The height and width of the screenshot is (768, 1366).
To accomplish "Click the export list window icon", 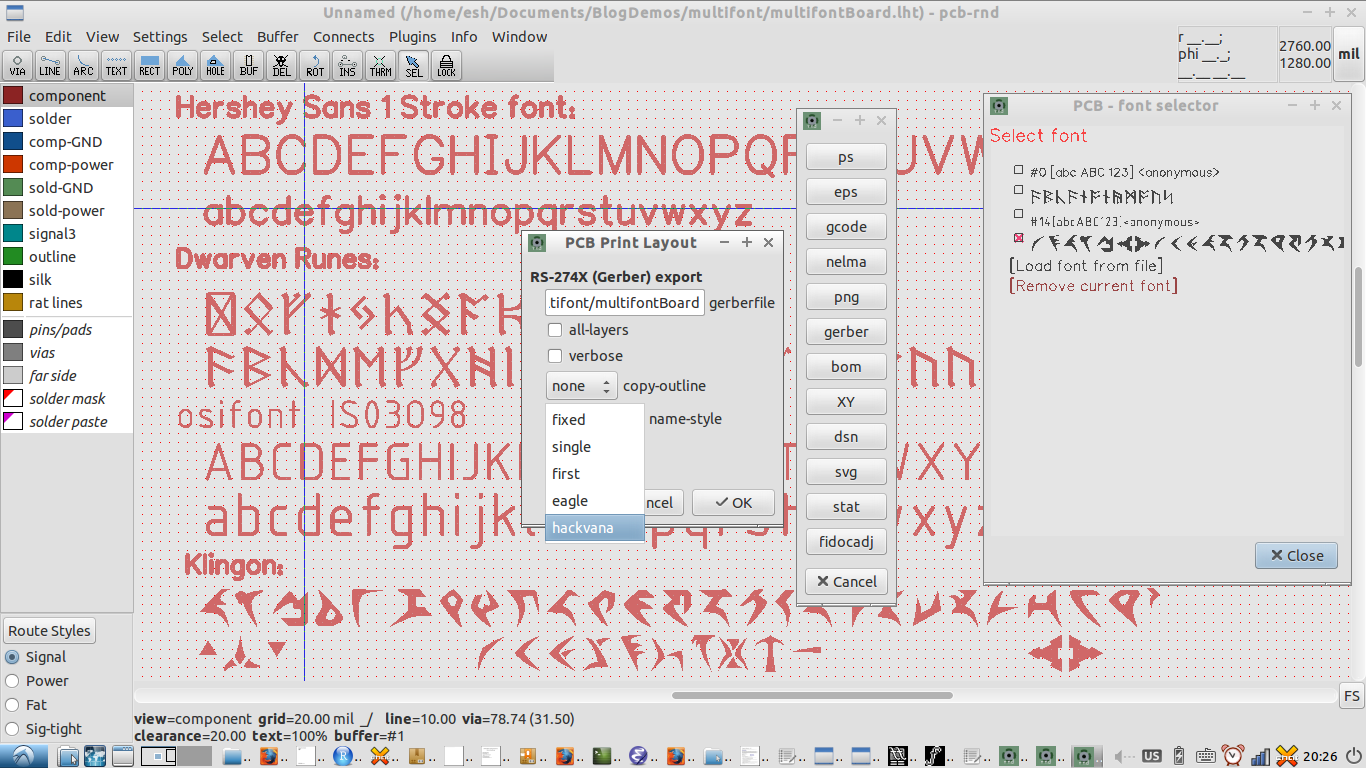I will pos(812,120).
